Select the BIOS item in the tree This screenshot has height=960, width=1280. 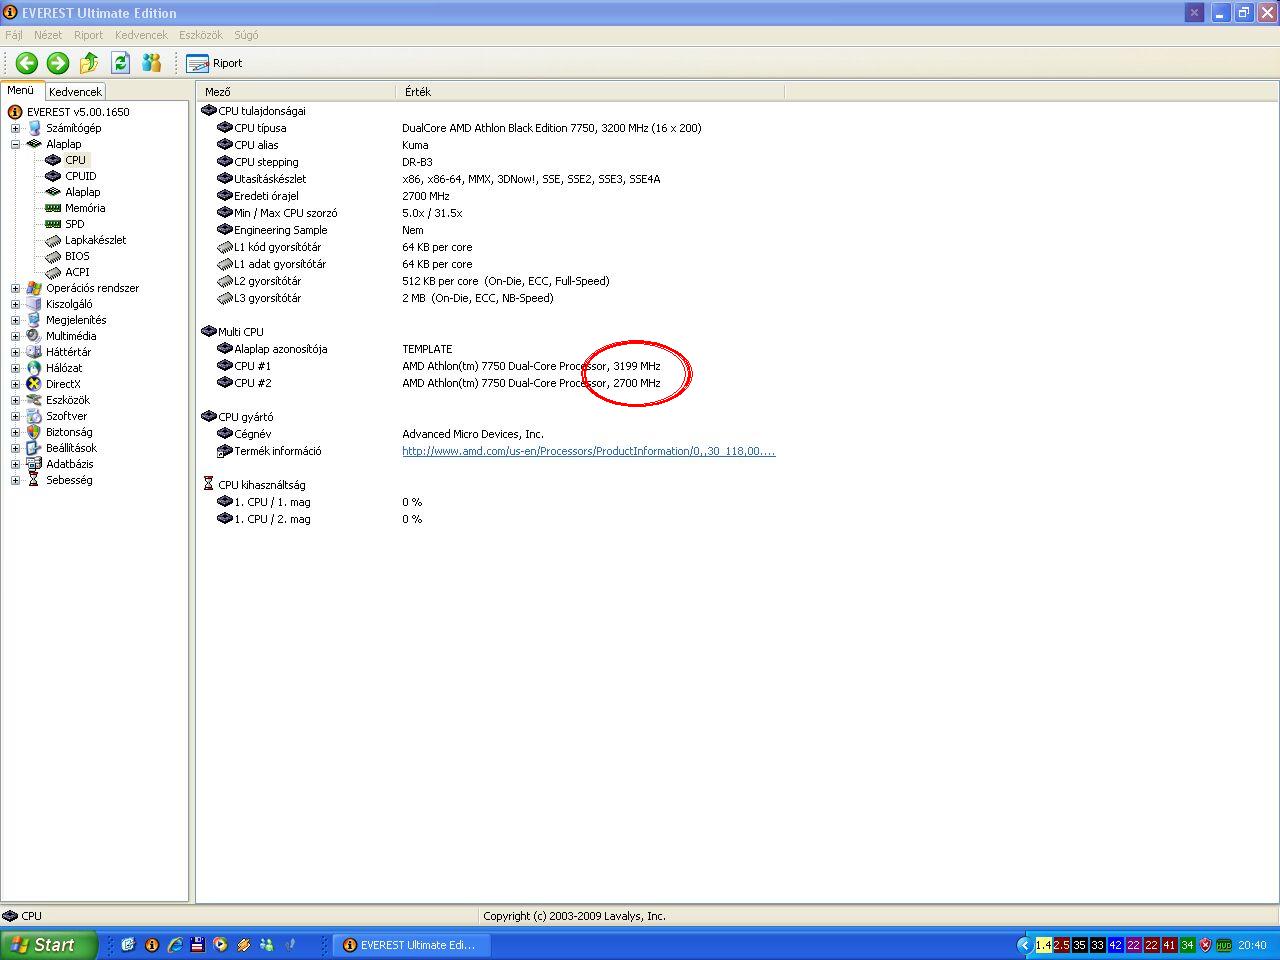(77, 256)
